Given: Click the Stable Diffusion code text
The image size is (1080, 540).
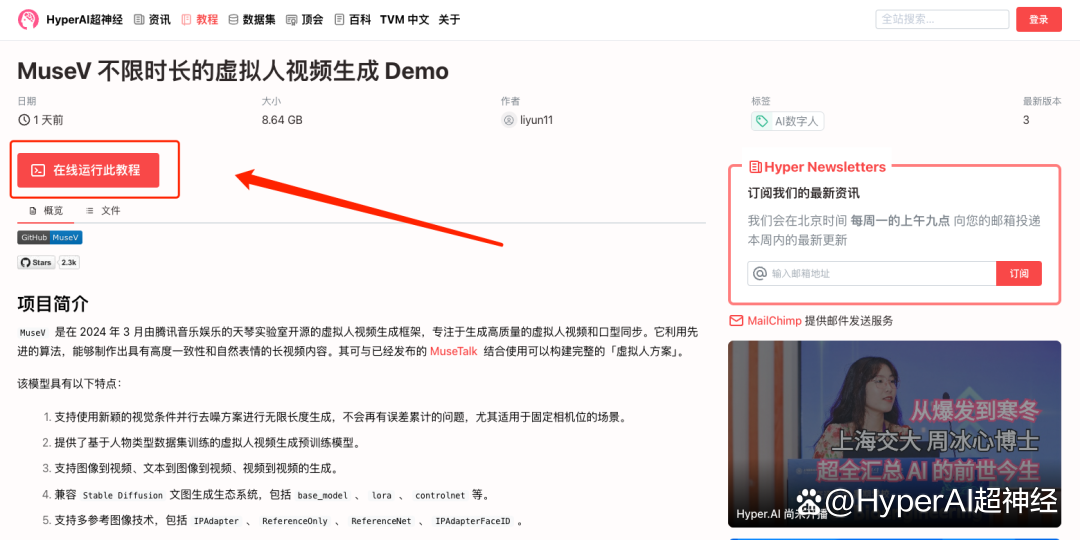Looking at the screenshot, I should pos(123,495).
